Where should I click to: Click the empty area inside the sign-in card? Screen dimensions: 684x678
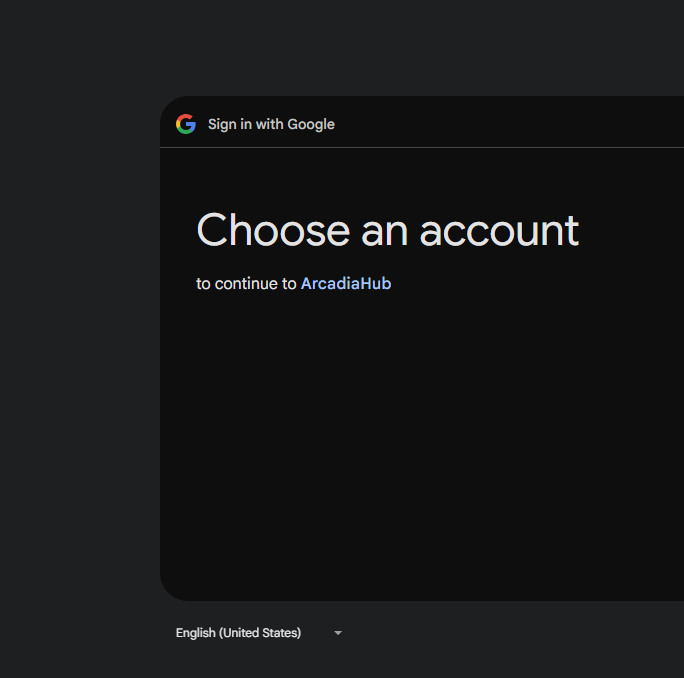coord(420,450)
